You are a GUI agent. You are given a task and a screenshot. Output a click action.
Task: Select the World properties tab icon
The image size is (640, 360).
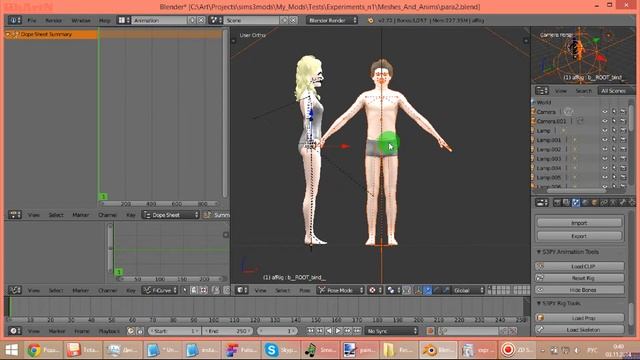pyautogui.click(x=585, y=202)
